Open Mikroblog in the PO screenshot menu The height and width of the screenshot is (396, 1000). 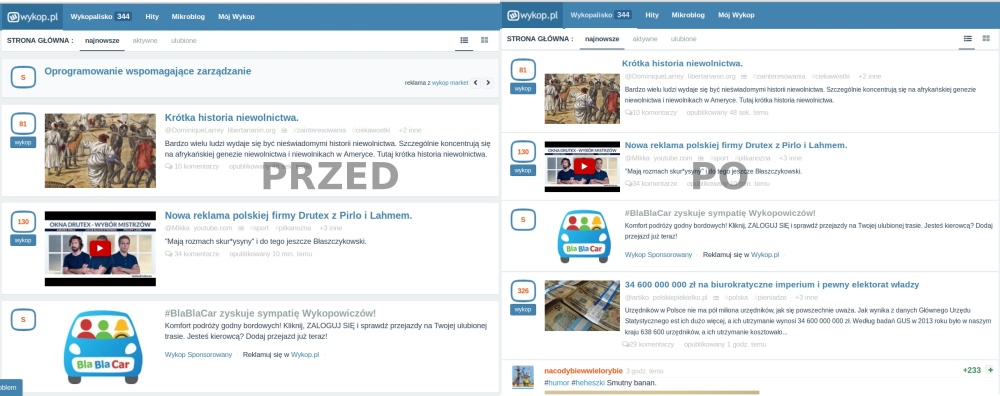coord(688,15)
